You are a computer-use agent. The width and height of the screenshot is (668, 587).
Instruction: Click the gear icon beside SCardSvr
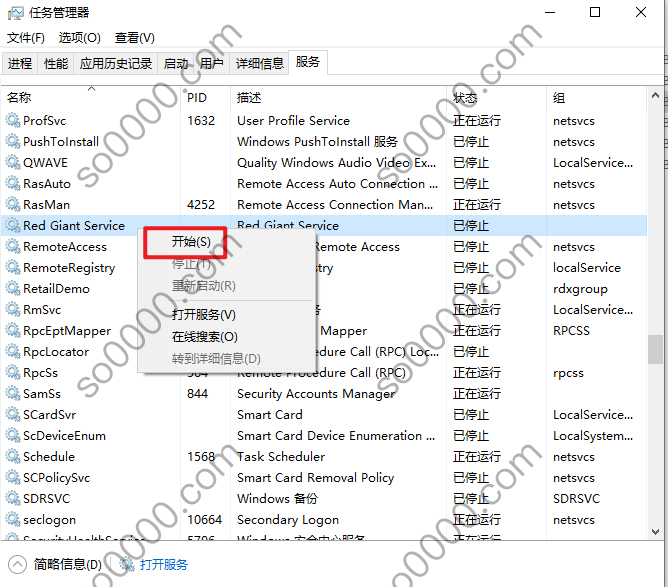(x=13, y=414)
